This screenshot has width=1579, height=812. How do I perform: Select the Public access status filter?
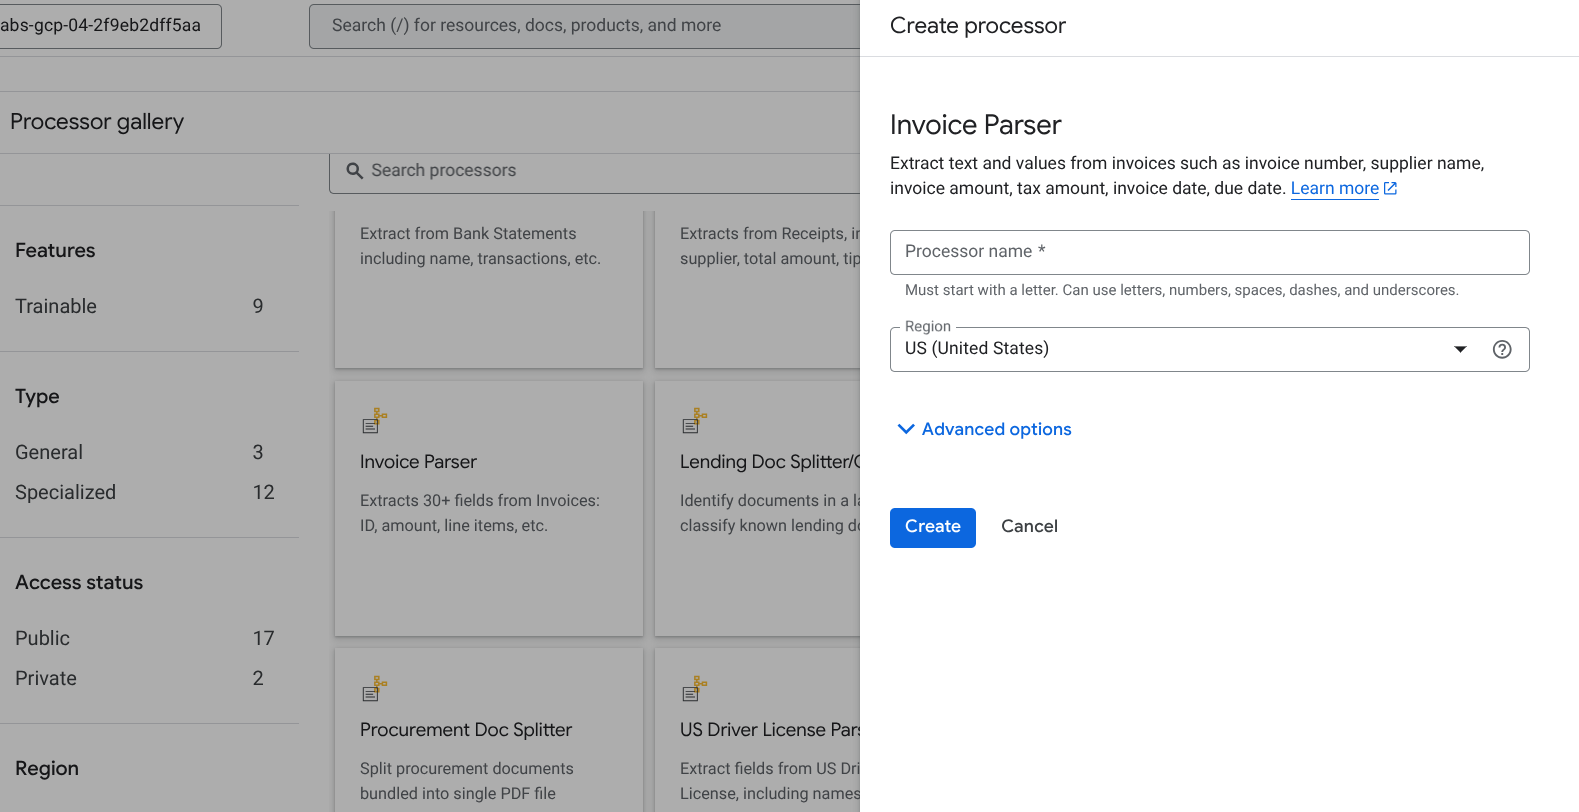pyautogui.click(x=42, y=638)
